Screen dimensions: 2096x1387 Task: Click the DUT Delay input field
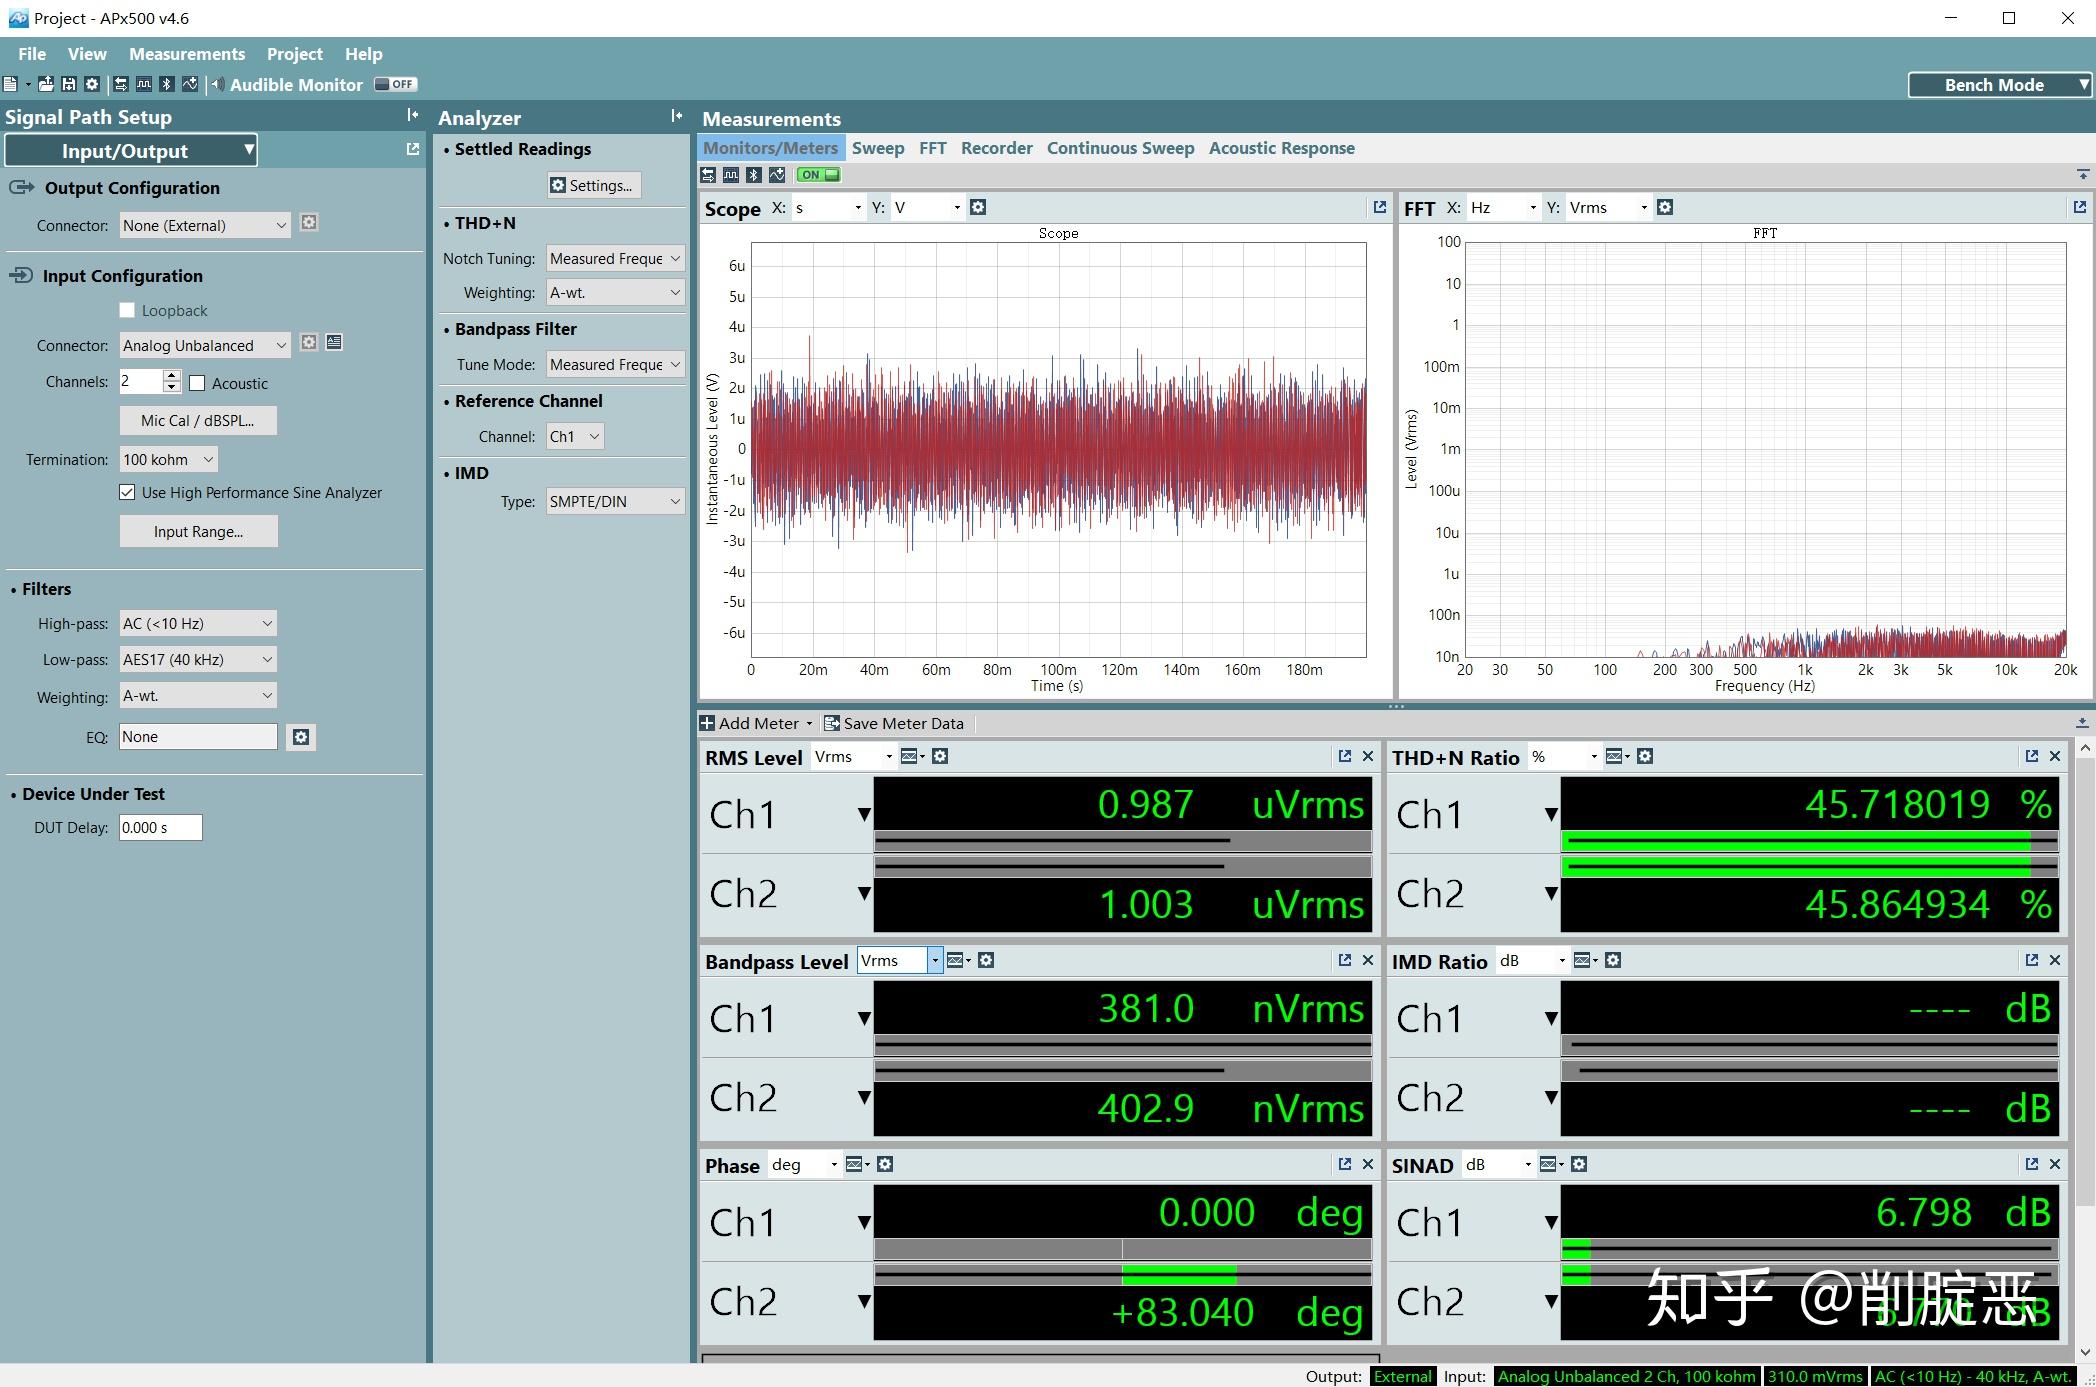pyautogui.click(x=160, y=827)
